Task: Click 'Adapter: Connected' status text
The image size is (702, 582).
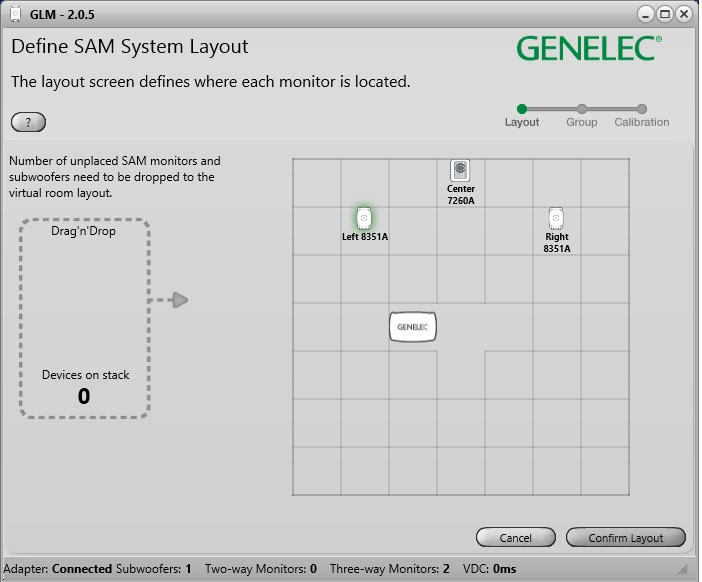Action: click(57, 569)
